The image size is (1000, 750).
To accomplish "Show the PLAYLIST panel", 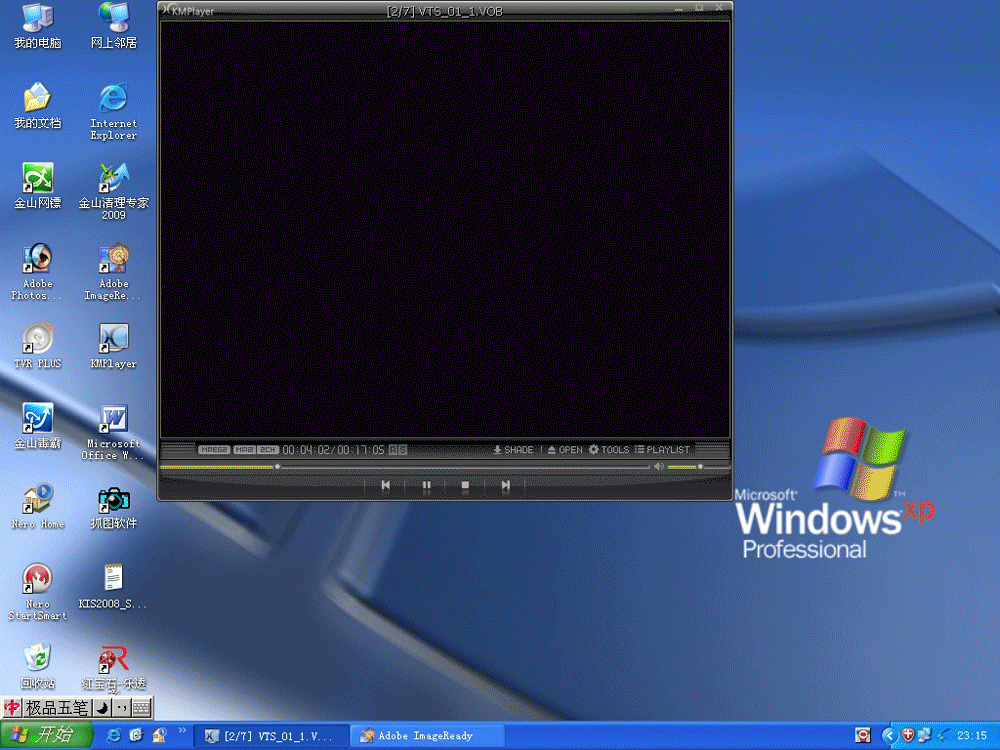I will [x=662, y=450].
